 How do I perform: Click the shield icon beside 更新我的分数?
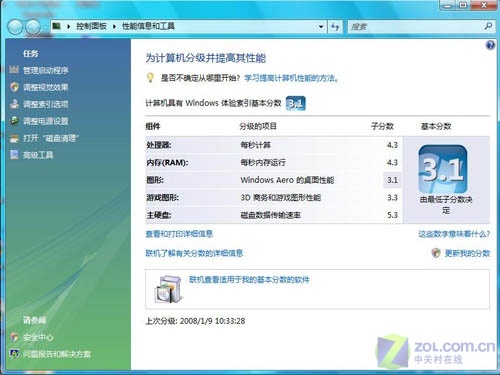pos(436,253)
